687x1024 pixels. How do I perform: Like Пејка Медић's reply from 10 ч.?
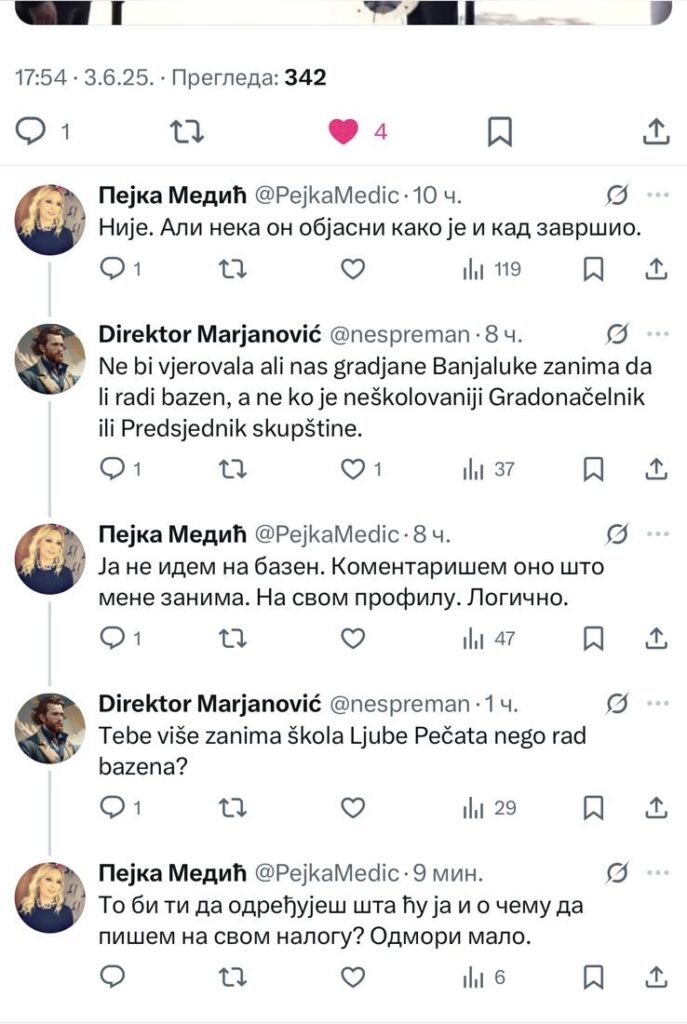pos(353,268)
